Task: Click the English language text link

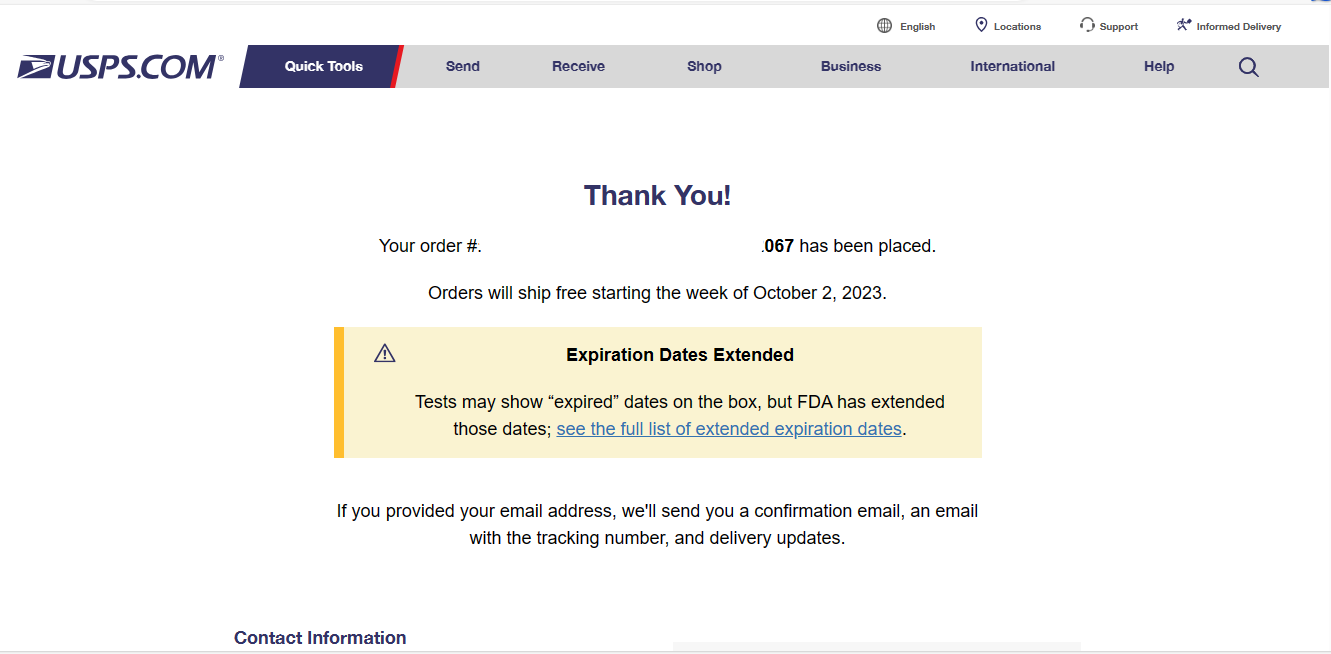Action: (x=917, y=27)
